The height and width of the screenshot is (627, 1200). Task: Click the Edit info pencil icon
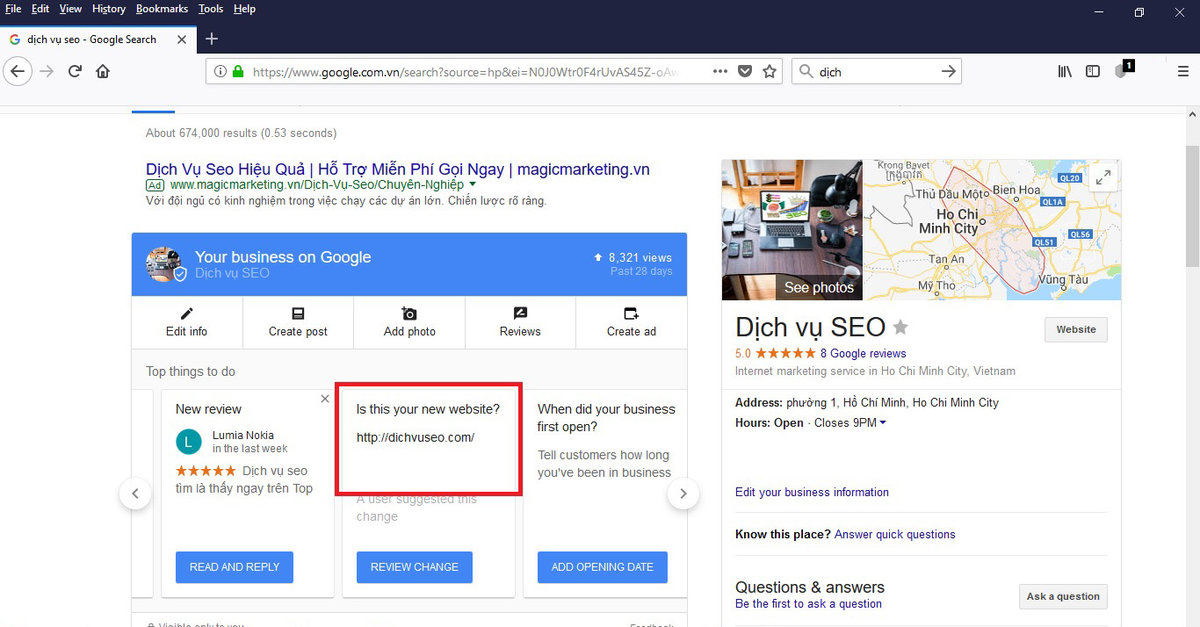point(186,314)
